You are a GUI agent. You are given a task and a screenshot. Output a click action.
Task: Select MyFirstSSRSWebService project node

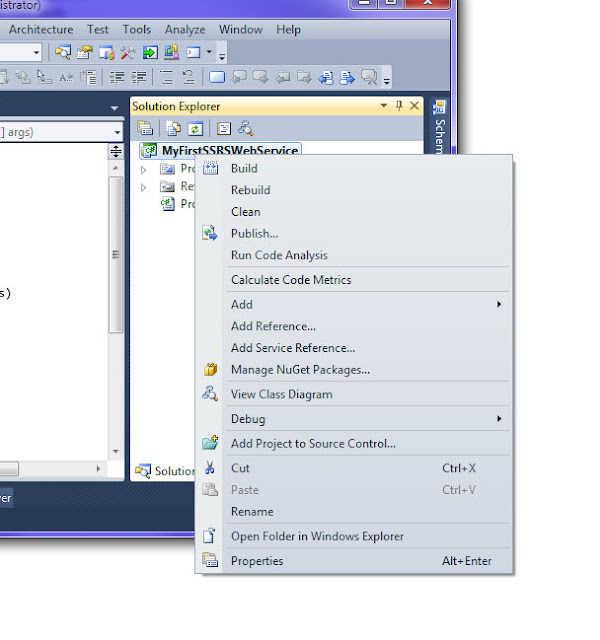tap(220, 149)
